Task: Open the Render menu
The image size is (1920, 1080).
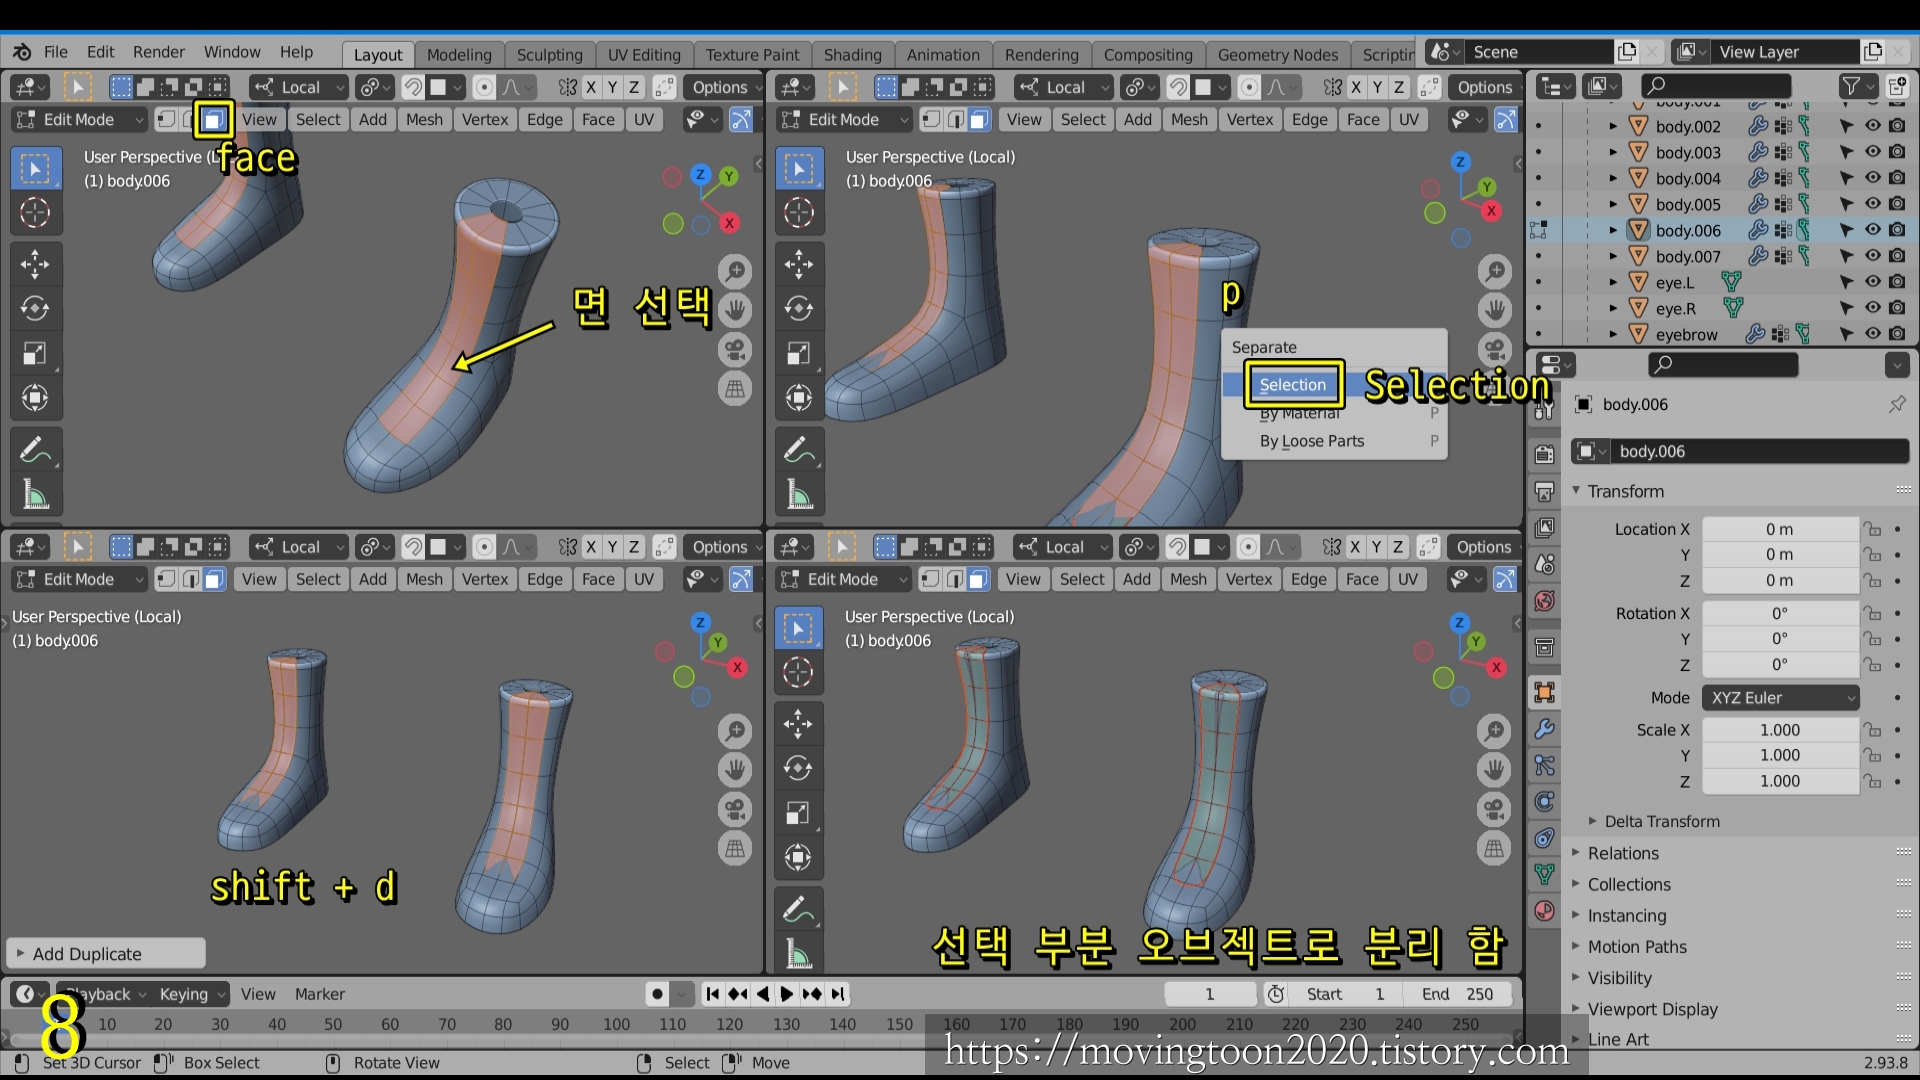Action: (159, 52)
